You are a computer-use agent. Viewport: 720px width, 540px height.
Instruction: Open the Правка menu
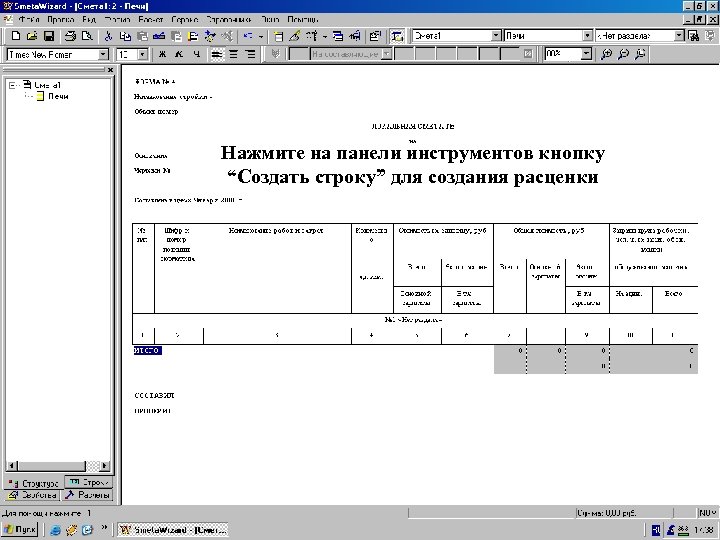point(61,20)
